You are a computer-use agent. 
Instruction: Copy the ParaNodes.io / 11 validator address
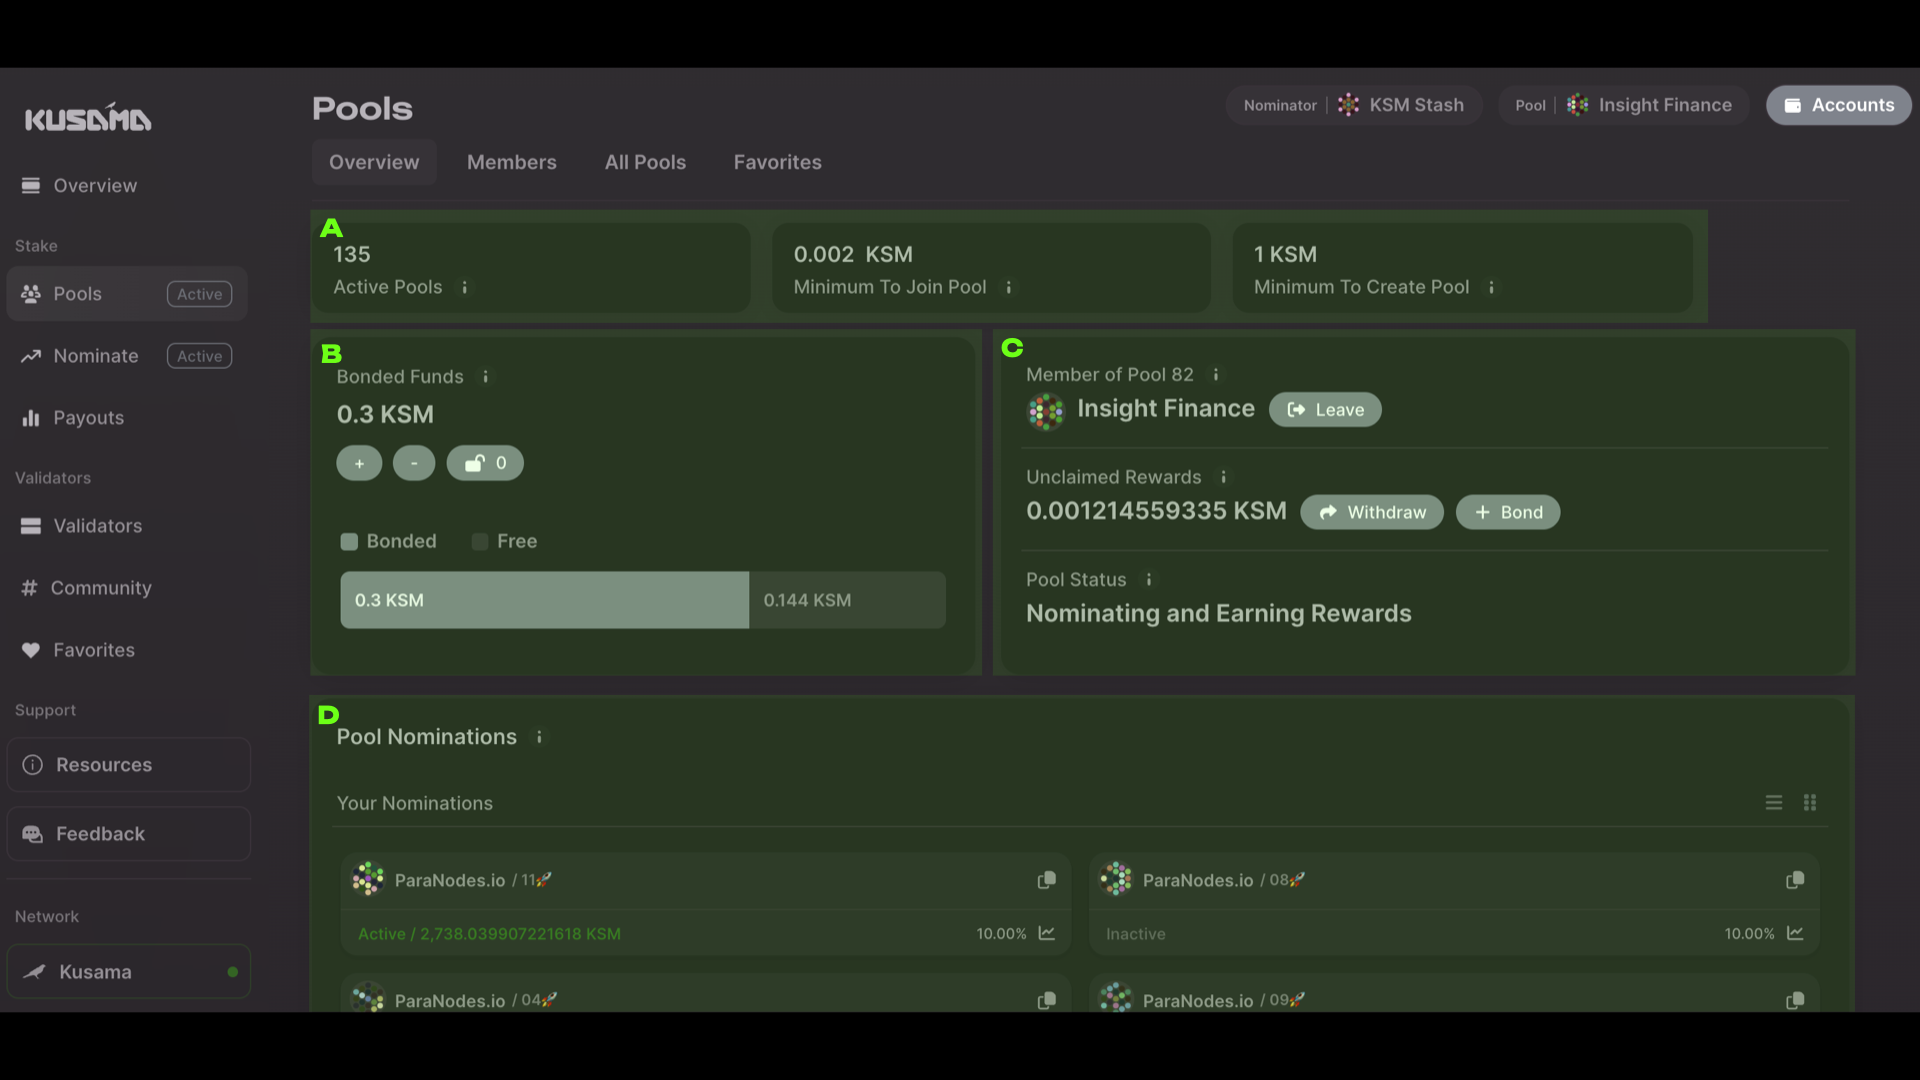[1046, 880]
